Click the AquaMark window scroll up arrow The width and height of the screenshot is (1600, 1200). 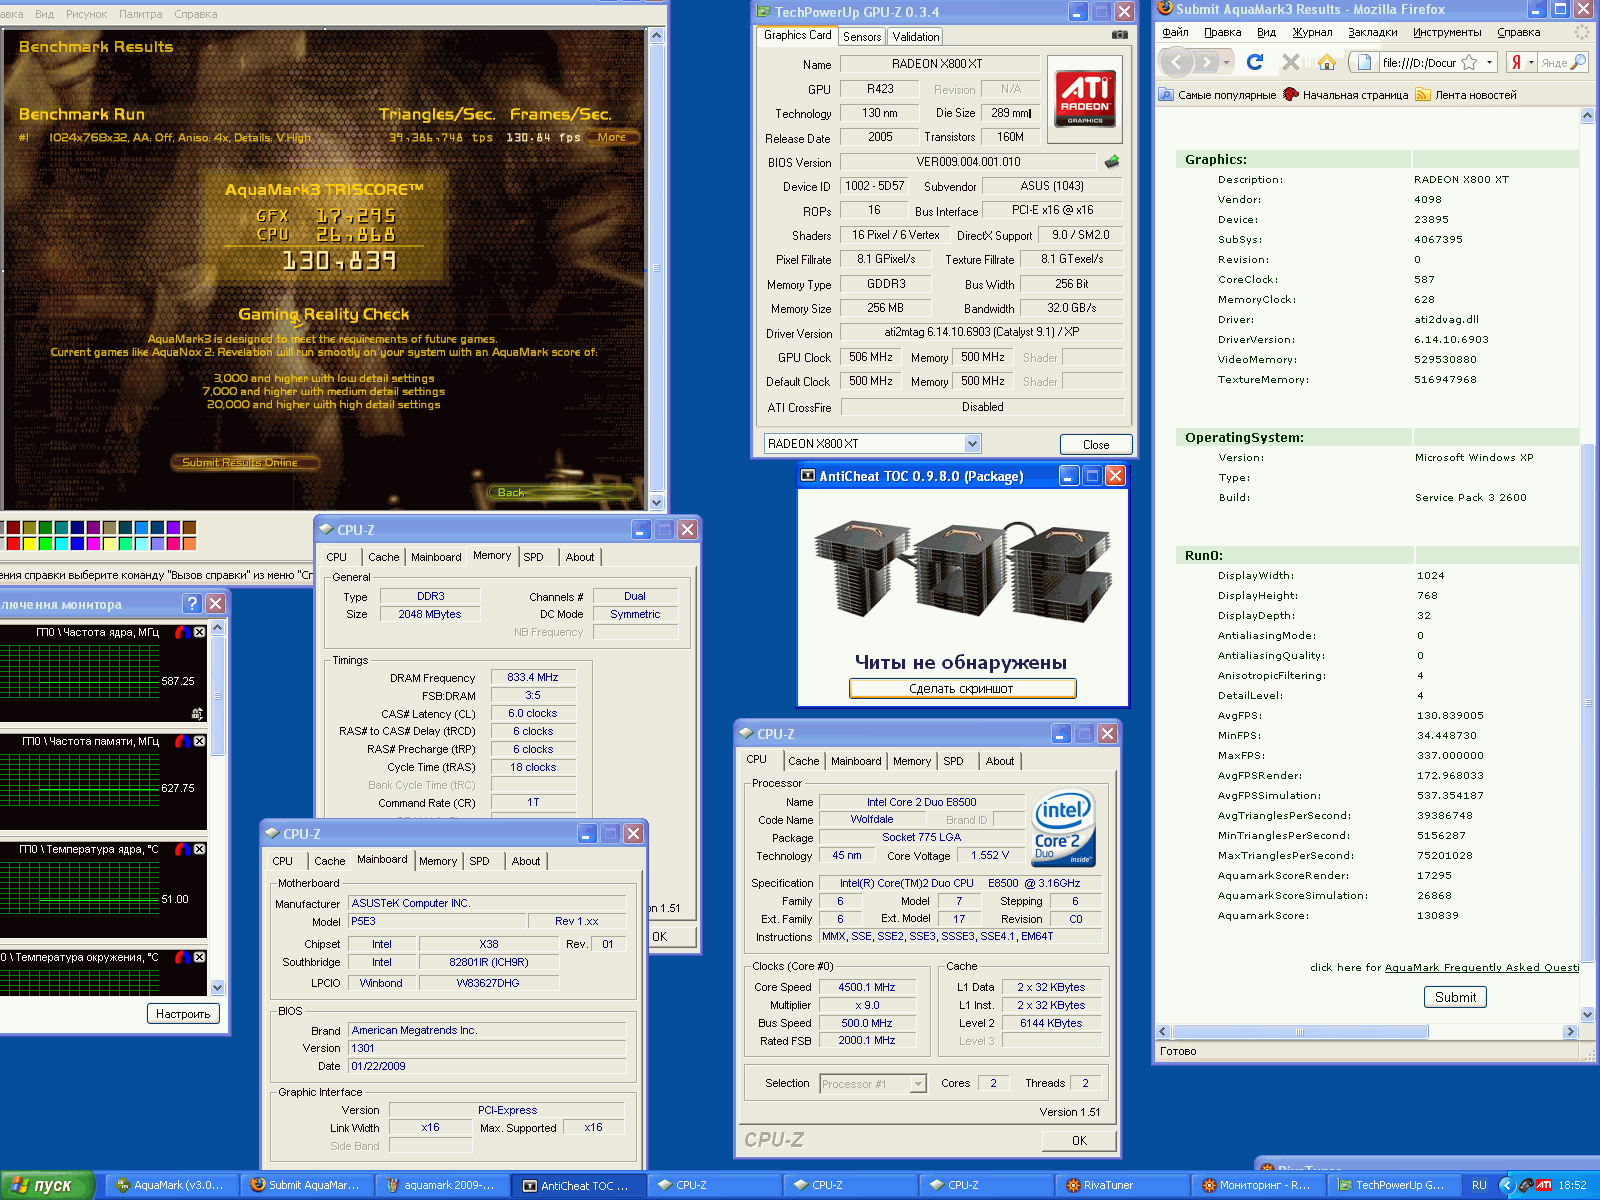657,35
